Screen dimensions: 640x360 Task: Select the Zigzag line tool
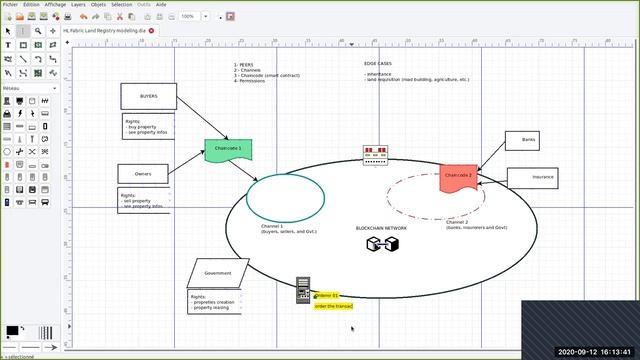tap(53, 59)
